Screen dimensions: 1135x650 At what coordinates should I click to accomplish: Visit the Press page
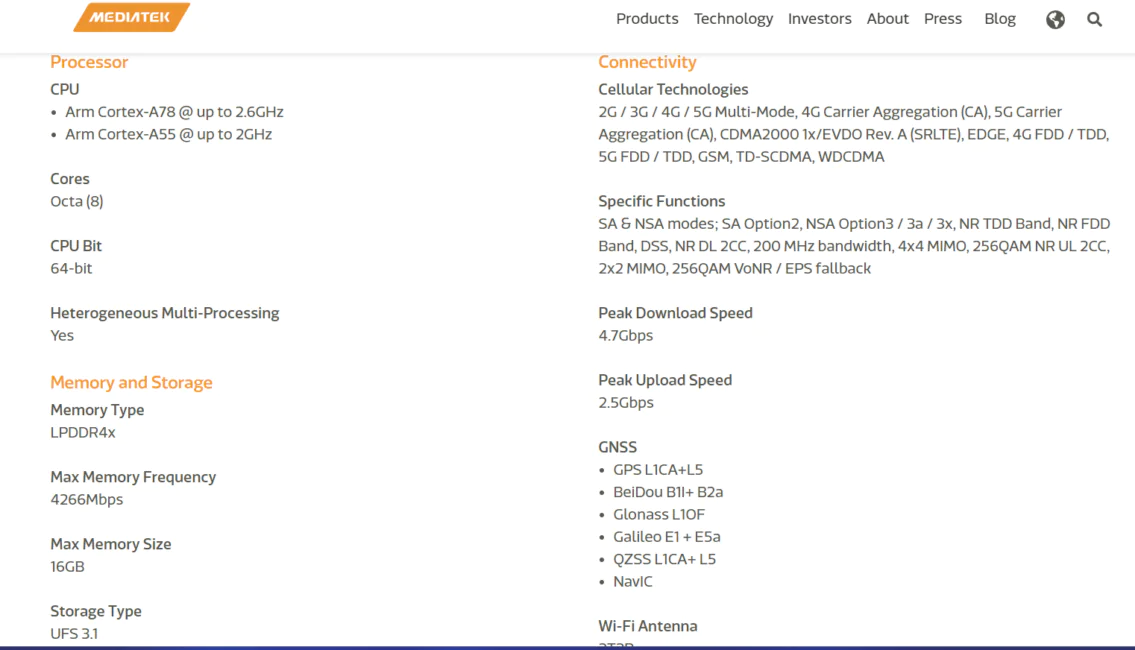[x=942, y=19]
